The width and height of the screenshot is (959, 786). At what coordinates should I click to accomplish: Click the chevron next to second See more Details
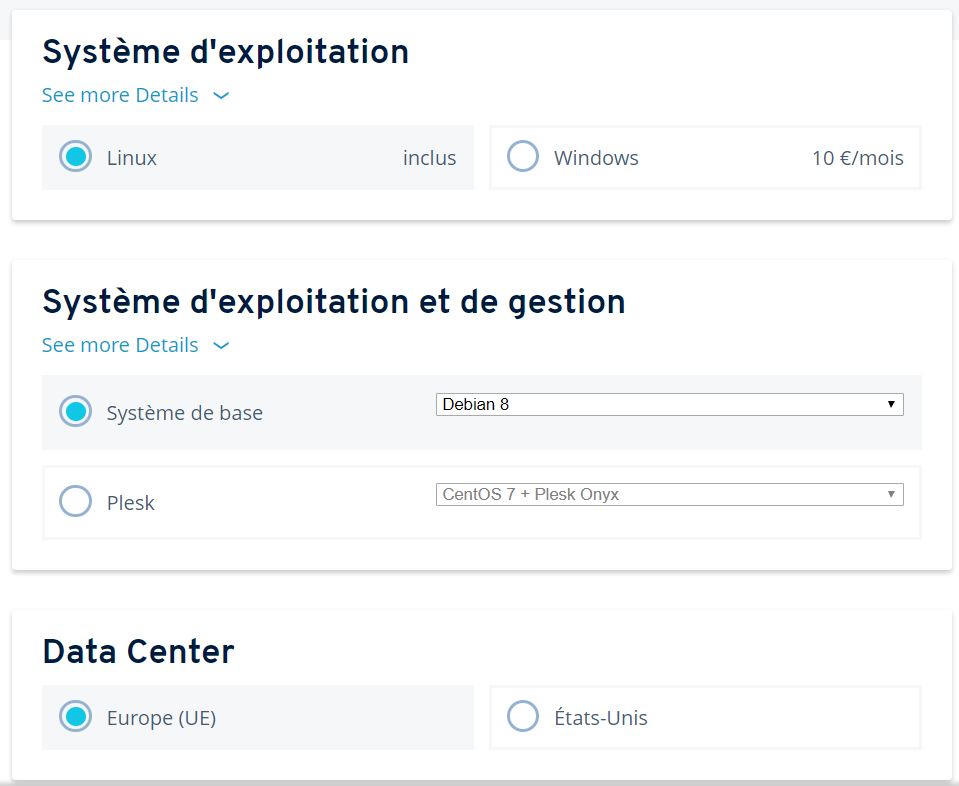pyautogui.click(x=220, y=345)
